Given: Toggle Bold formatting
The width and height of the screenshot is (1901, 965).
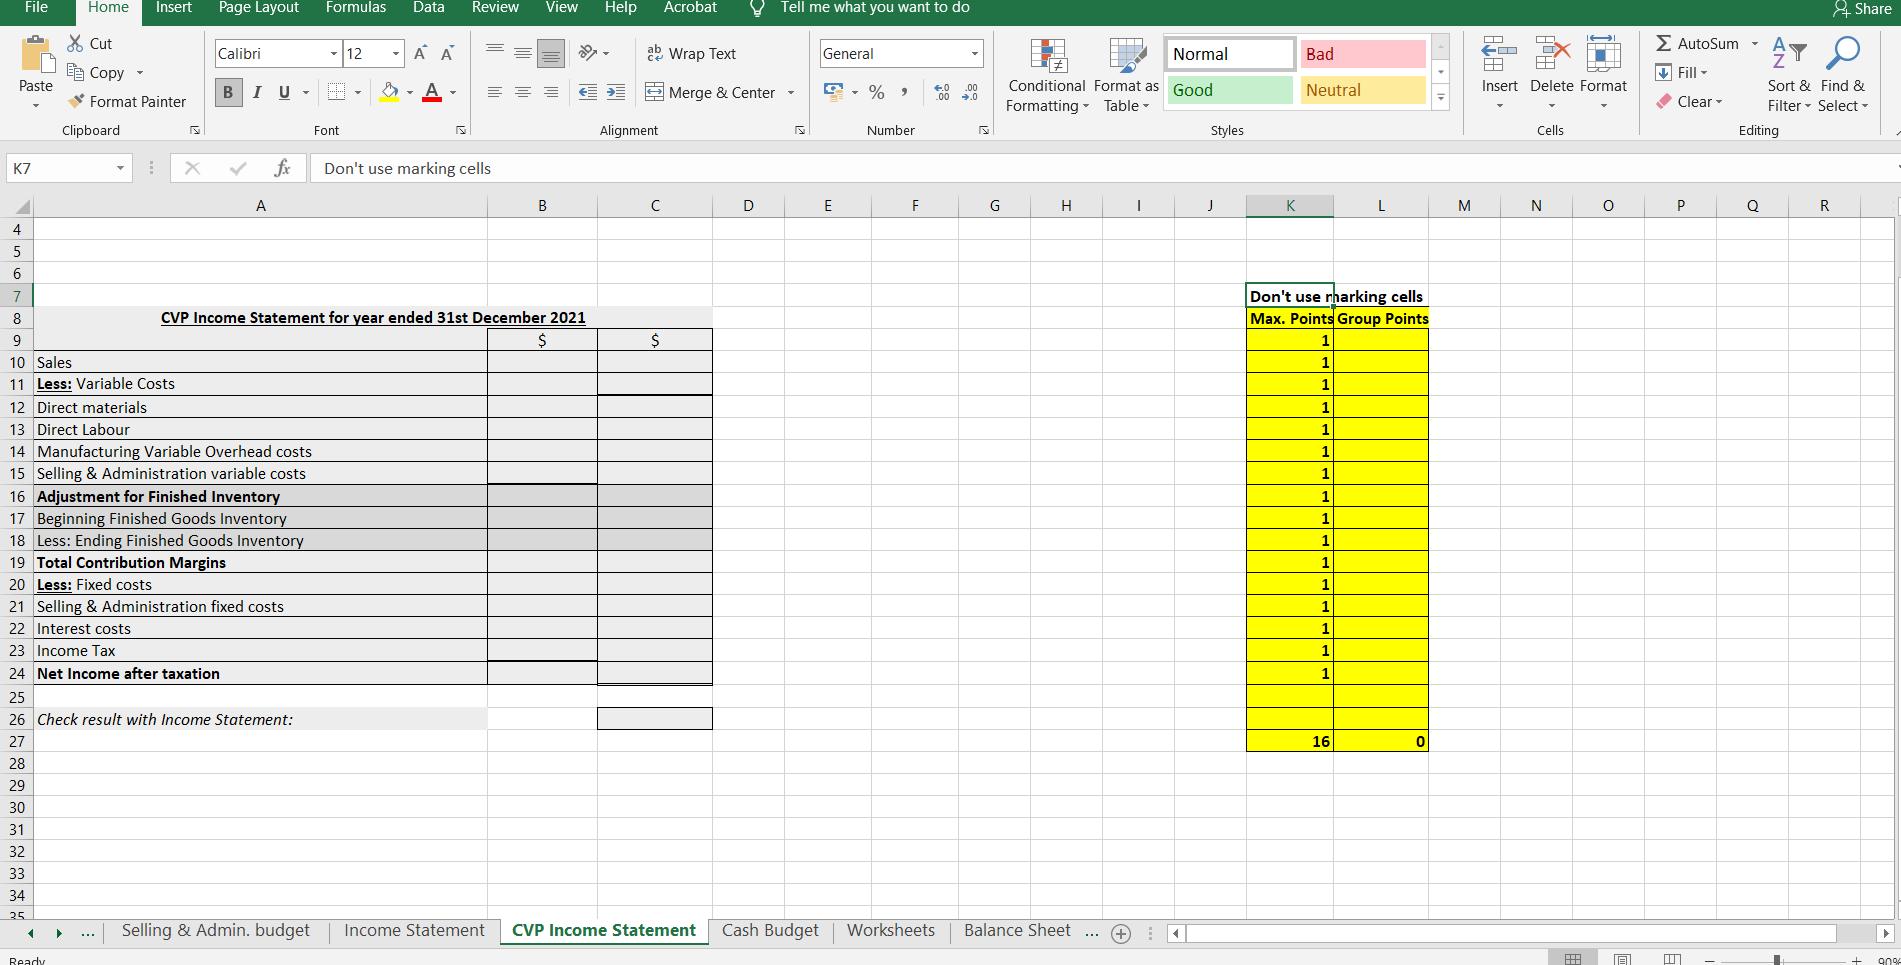Looking at the screenshot, I should (228, 92).
